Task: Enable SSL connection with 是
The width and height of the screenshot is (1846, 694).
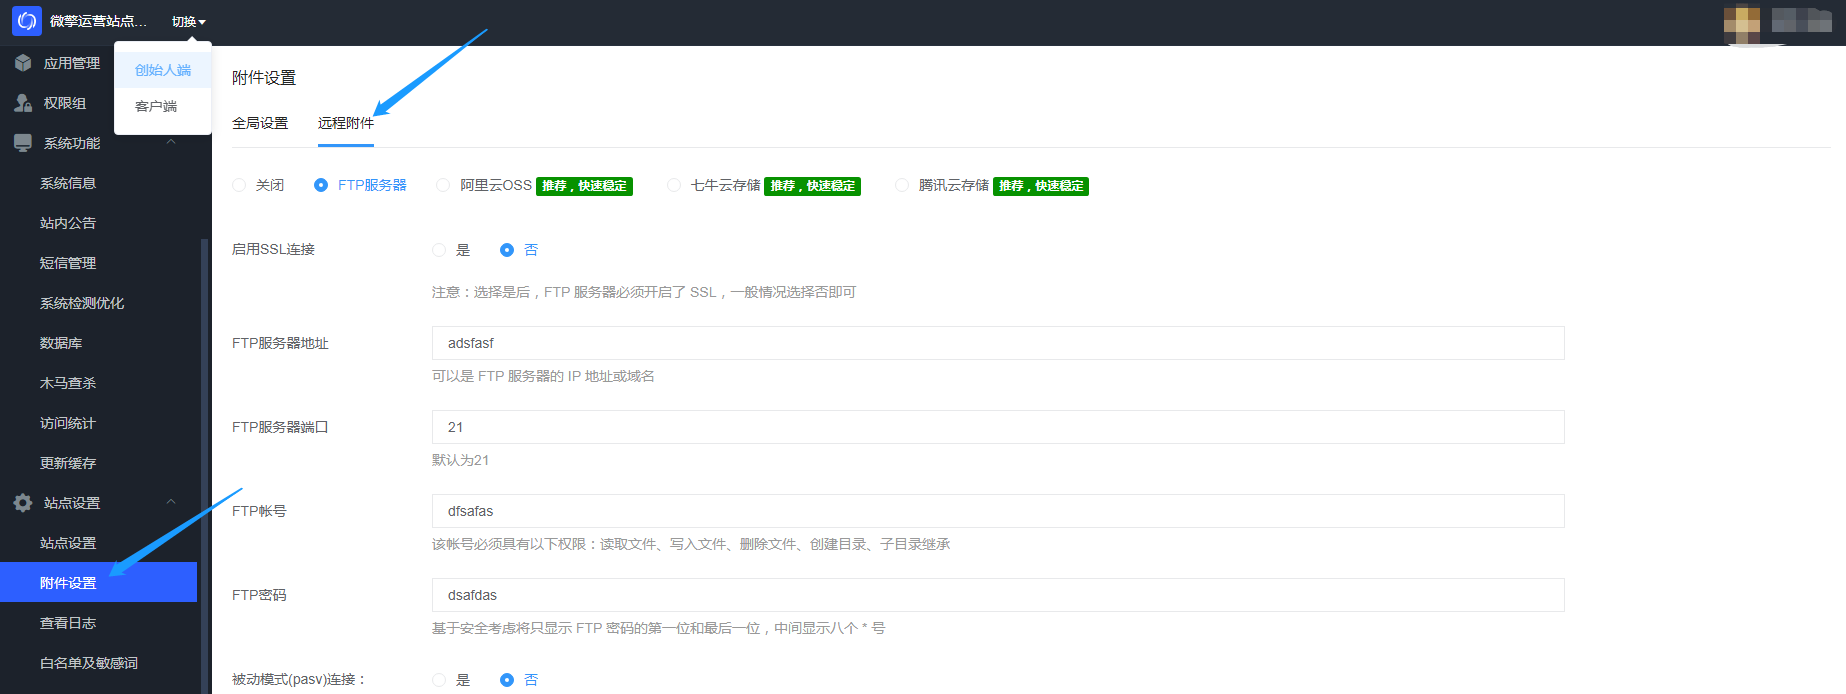Action: [x=439, y=250]
